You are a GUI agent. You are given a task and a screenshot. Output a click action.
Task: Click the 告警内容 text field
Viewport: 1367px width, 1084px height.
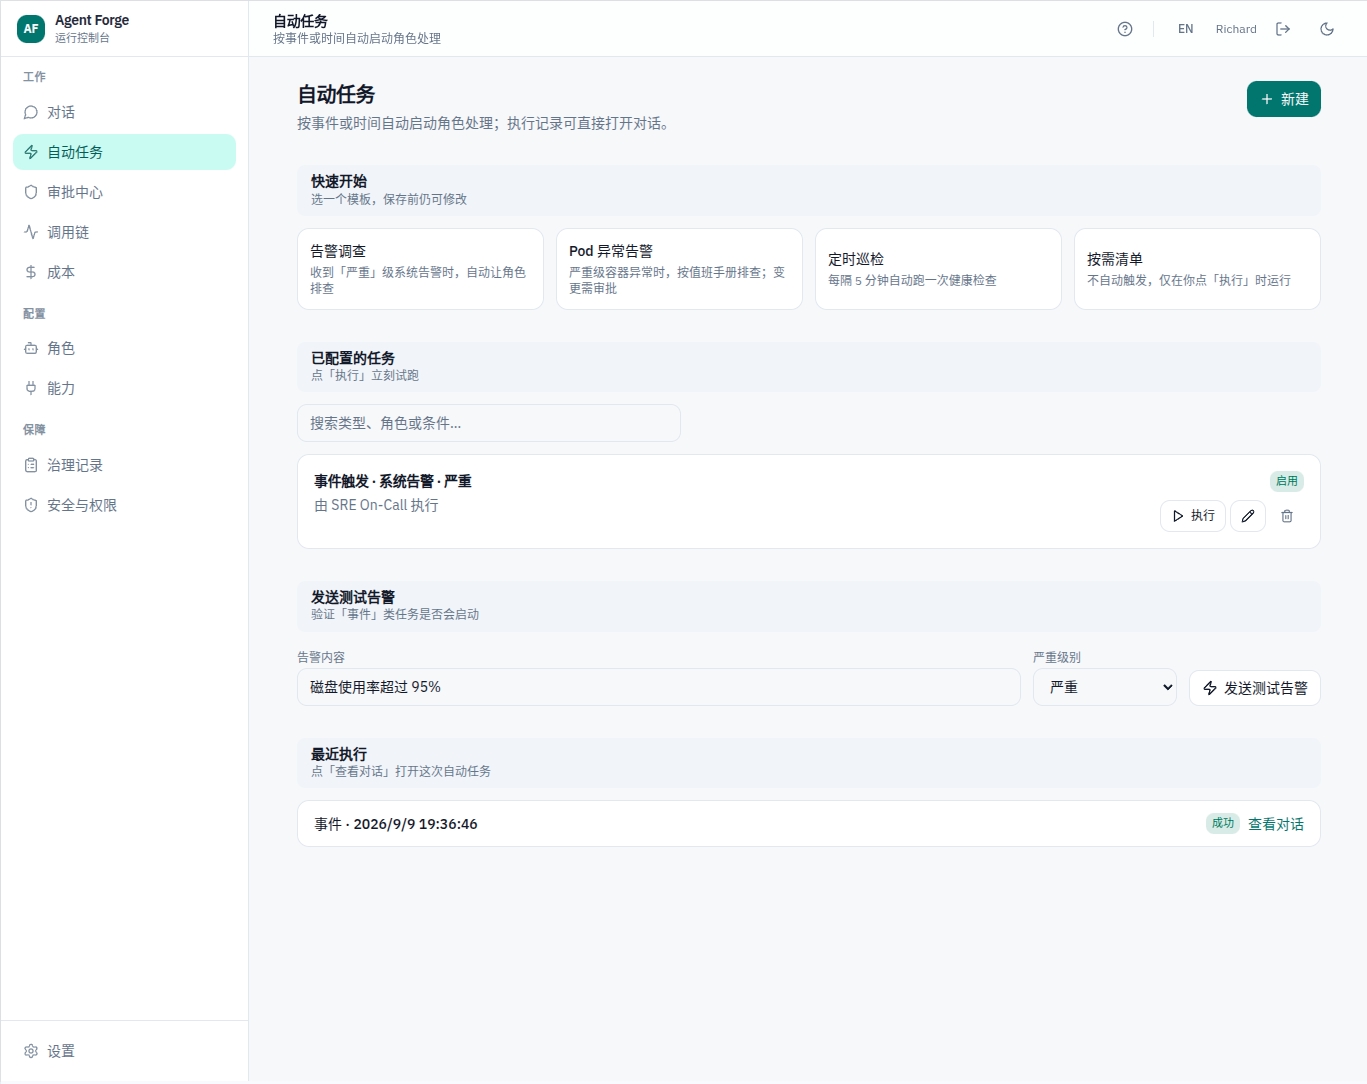coord(659,687)
